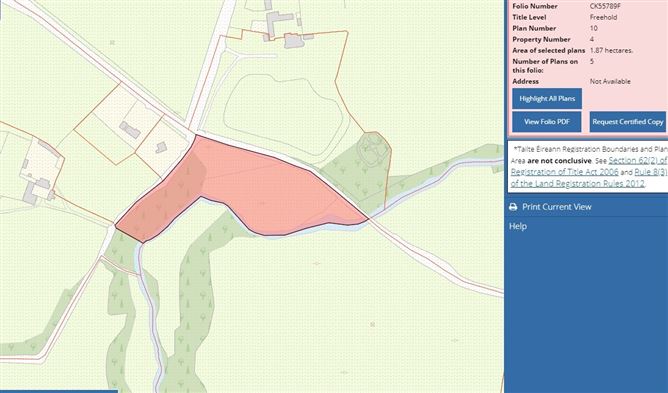Open the View Folio PDF button
This screenshot has height=393, width=668.
click(x=547, y=122)
